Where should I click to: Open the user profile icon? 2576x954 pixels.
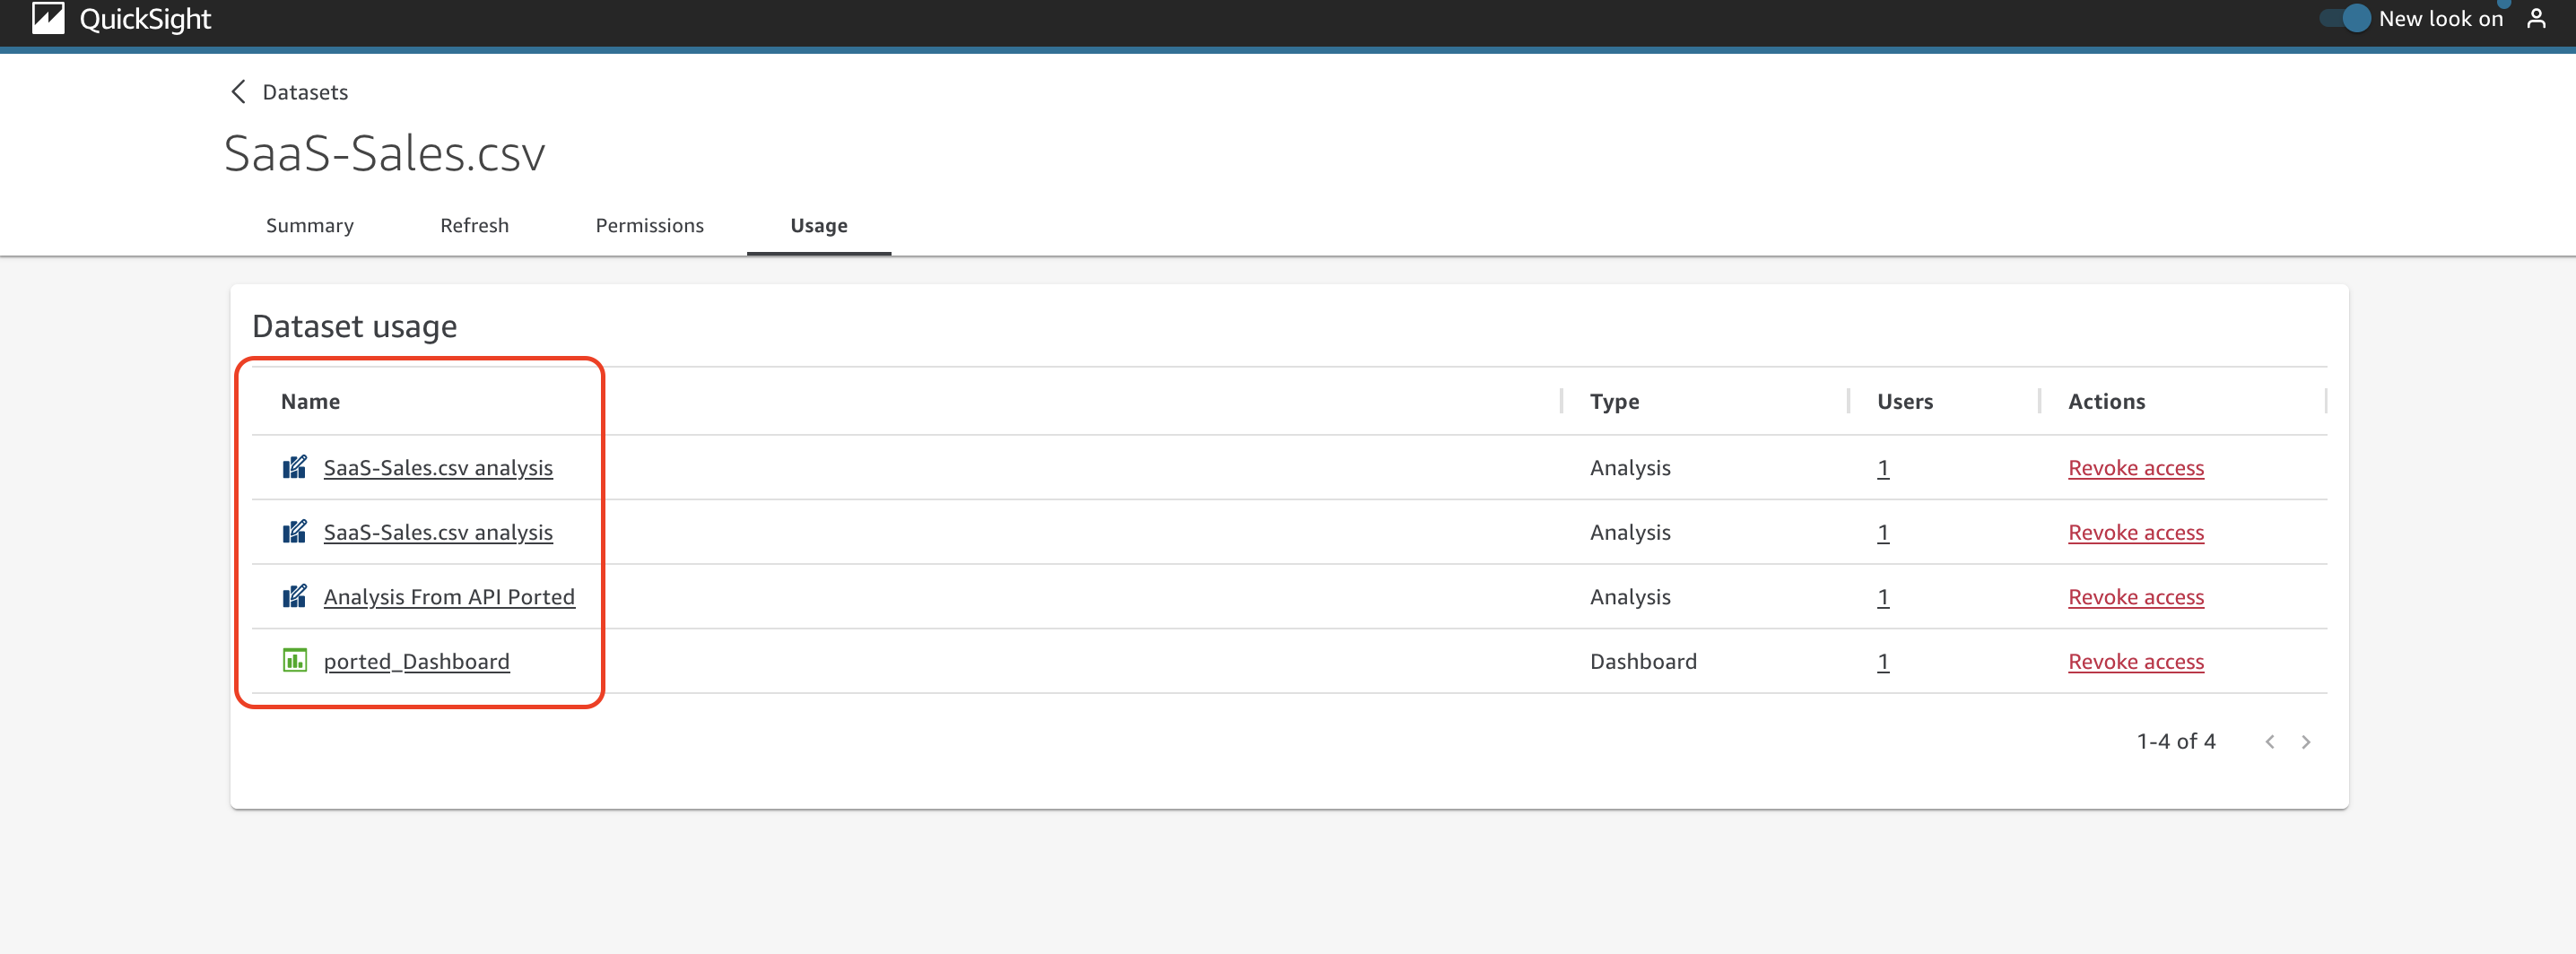(x=2535, y=19)
